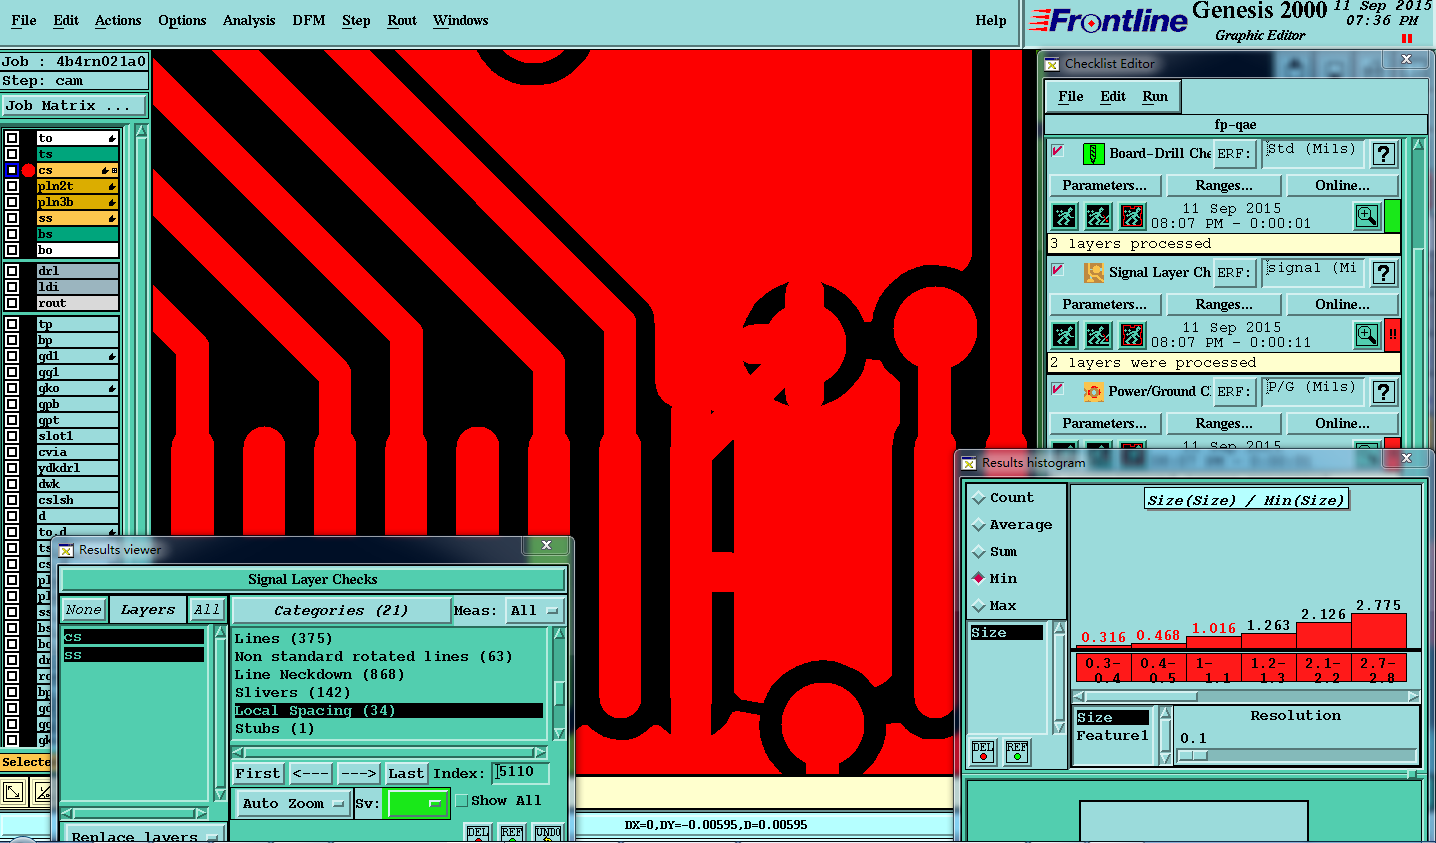
Task: Click First result button
Action: (258, 773)
